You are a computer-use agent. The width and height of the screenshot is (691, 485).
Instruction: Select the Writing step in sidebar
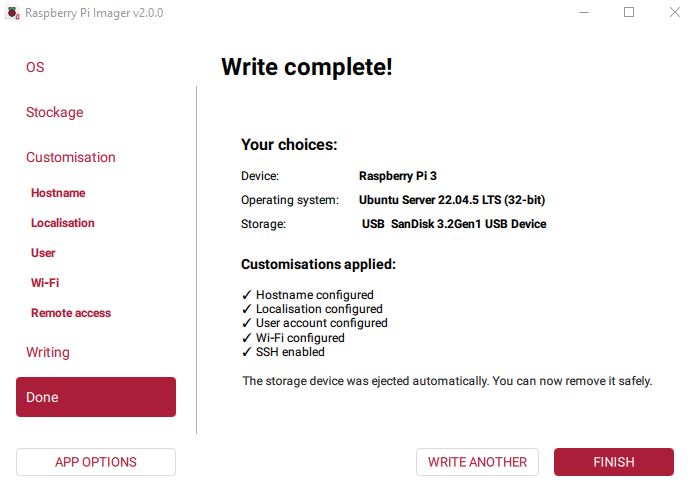48,352
